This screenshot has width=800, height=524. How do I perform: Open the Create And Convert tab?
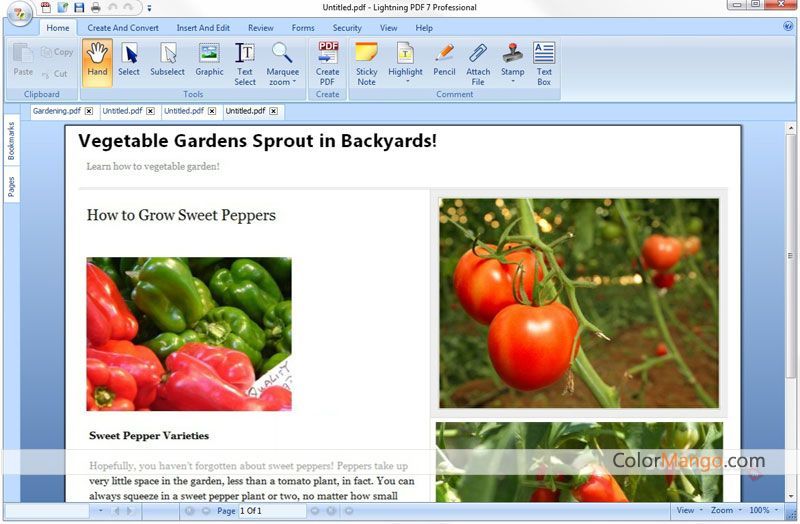pyautogui.click(x=123, y=28)
